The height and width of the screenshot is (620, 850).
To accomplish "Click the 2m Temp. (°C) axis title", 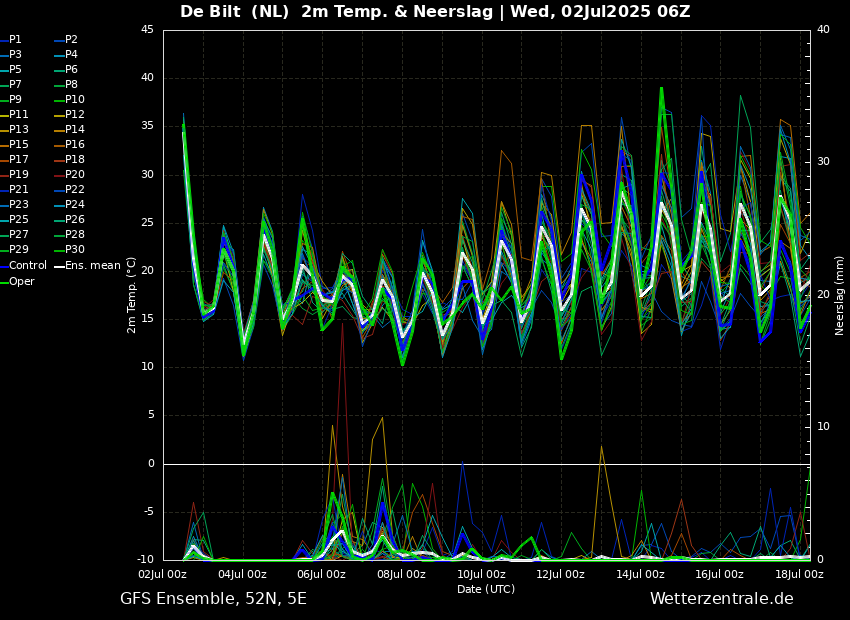I will click(x=131, y=295).
